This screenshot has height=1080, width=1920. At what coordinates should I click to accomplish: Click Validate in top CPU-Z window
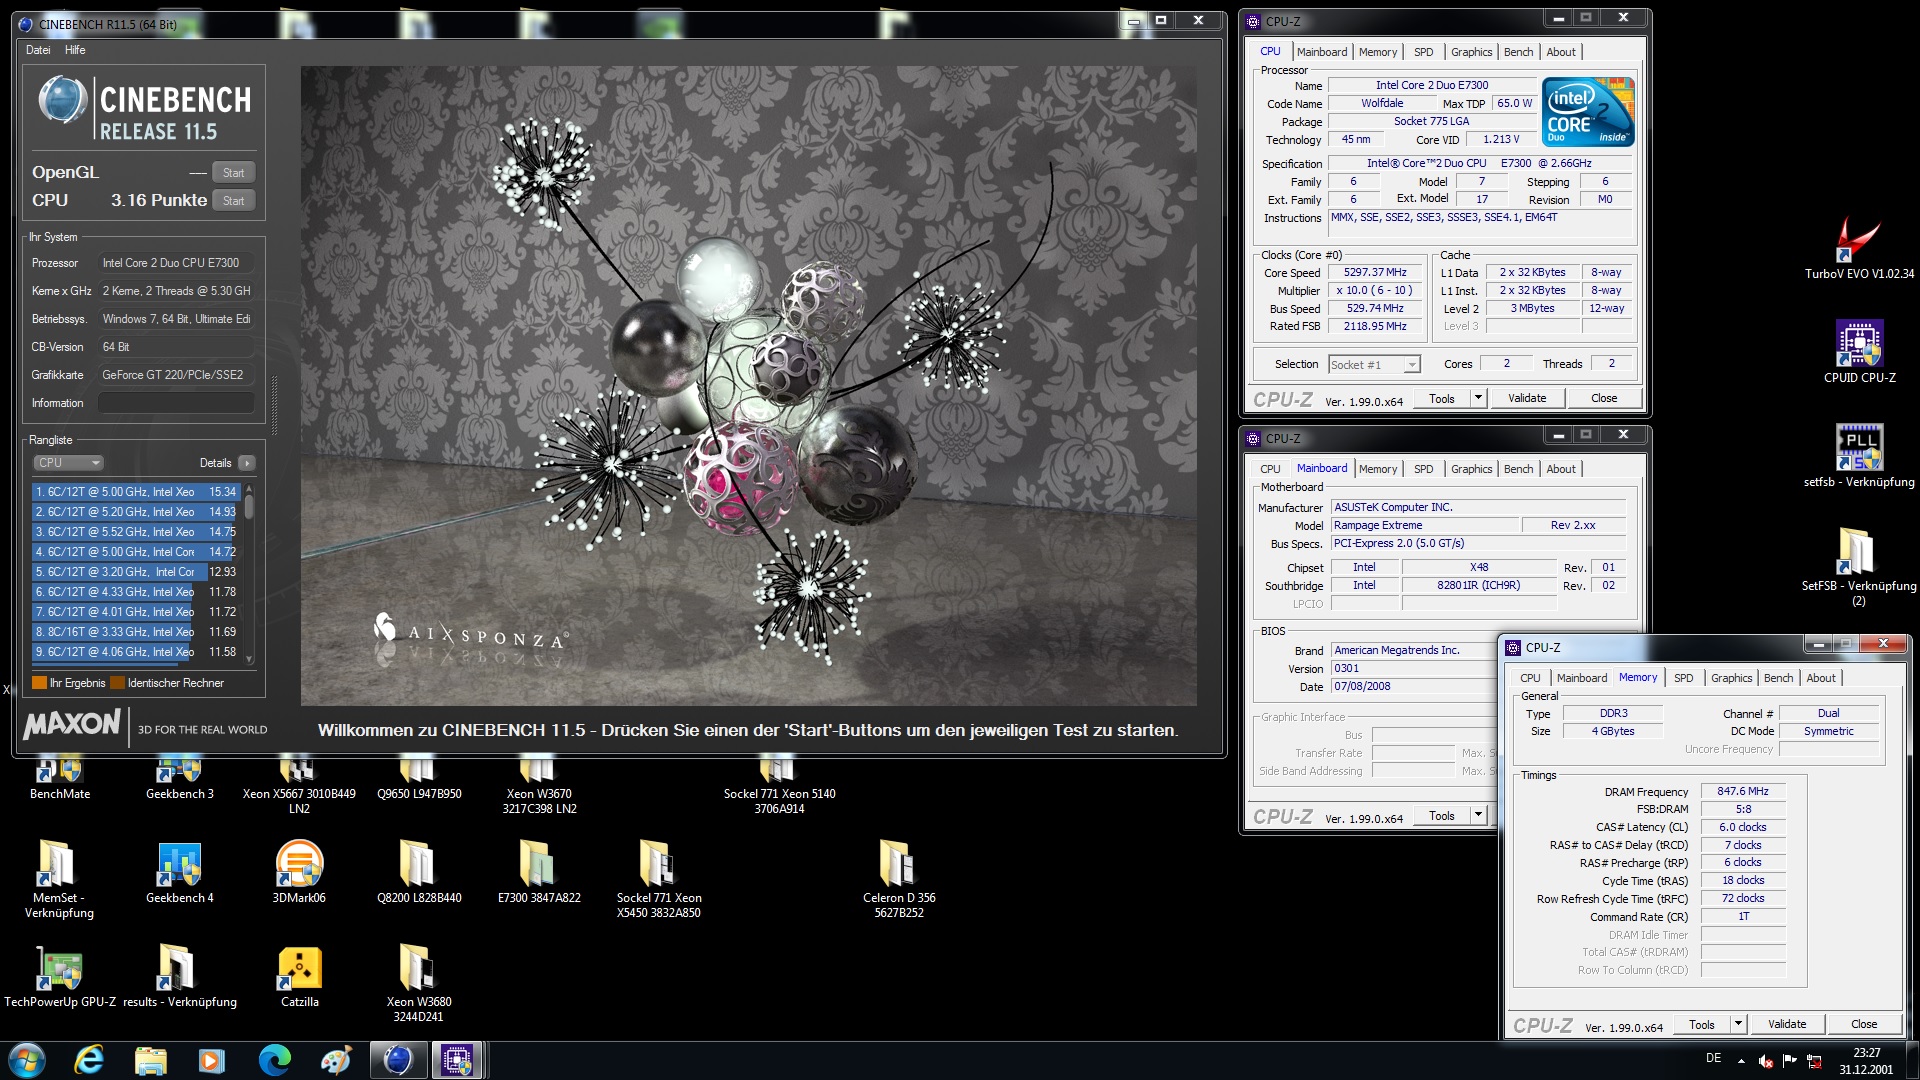(x=1527, y=398)
